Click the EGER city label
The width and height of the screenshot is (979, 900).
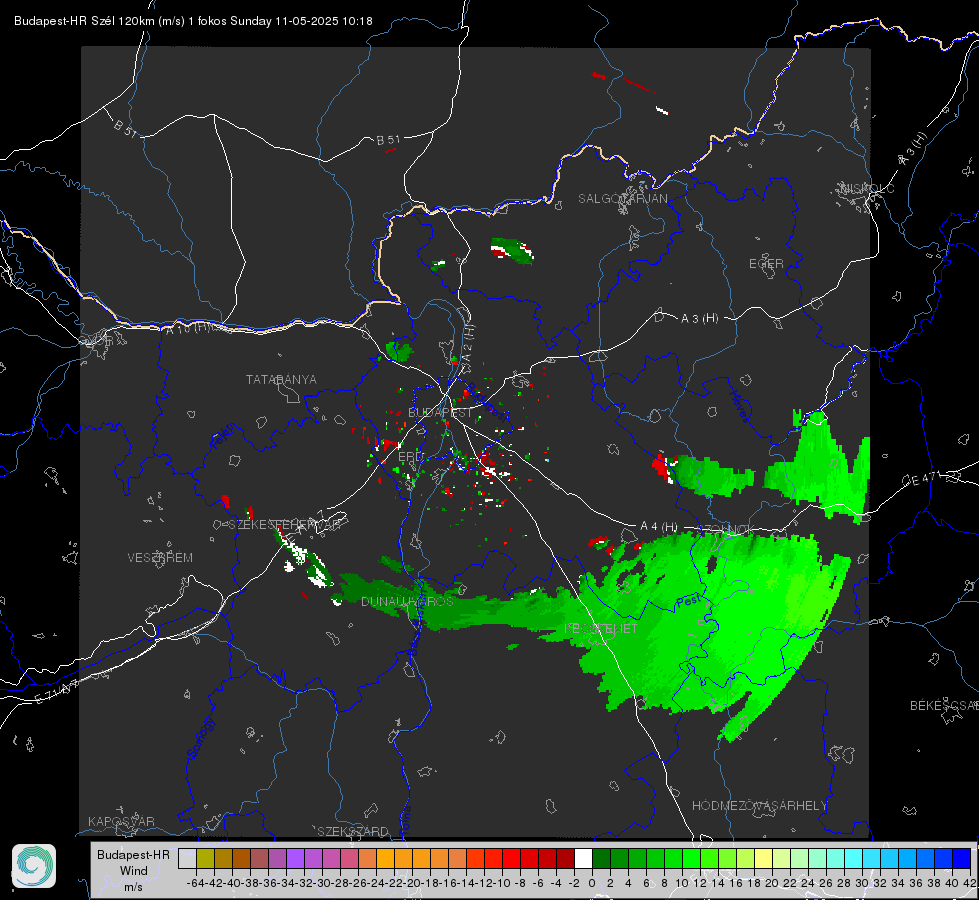click(766, 264)
